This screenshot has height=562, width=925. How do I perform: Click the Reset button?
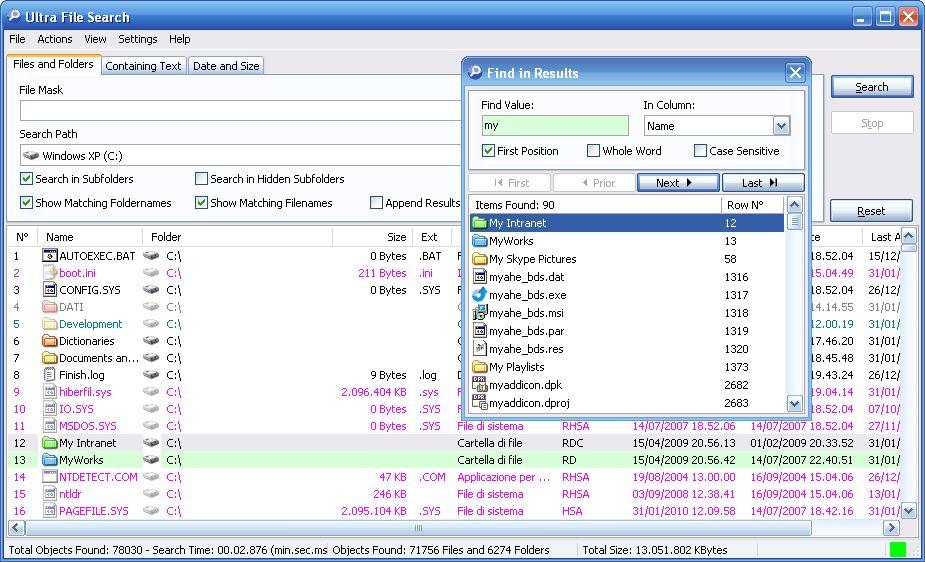coord(871,211)
